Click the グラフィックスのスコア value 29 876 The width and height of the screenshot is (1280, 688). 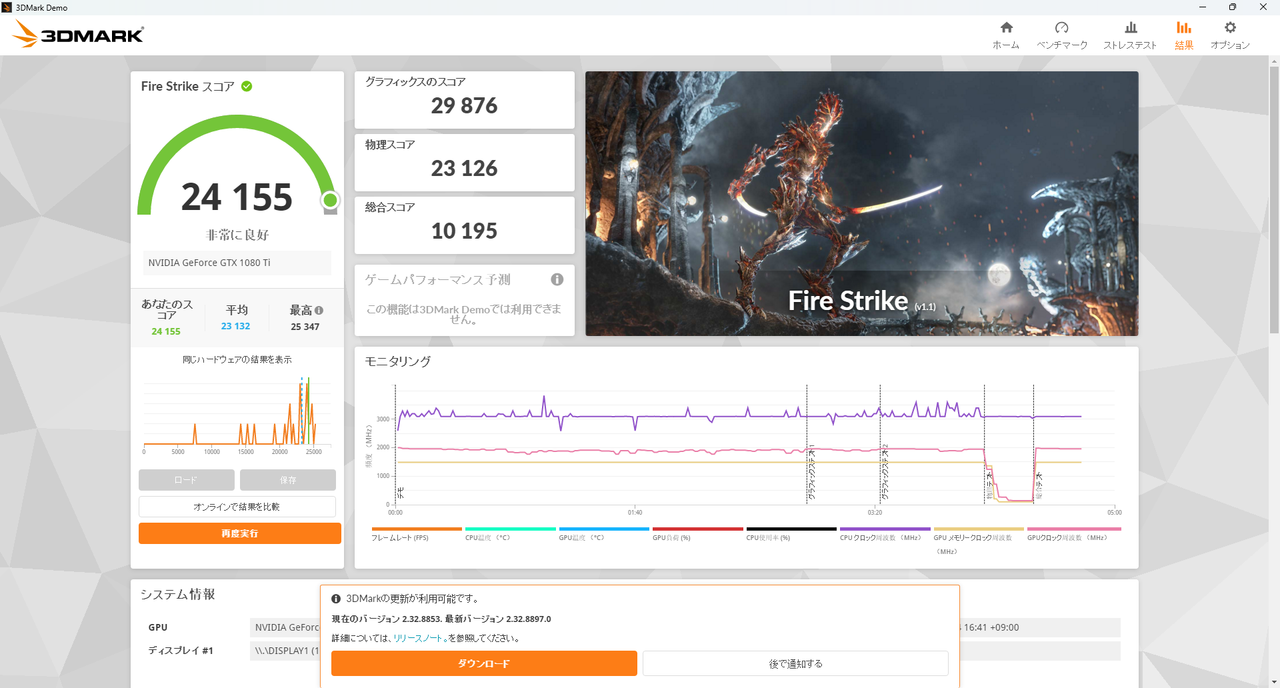[464, 106]
